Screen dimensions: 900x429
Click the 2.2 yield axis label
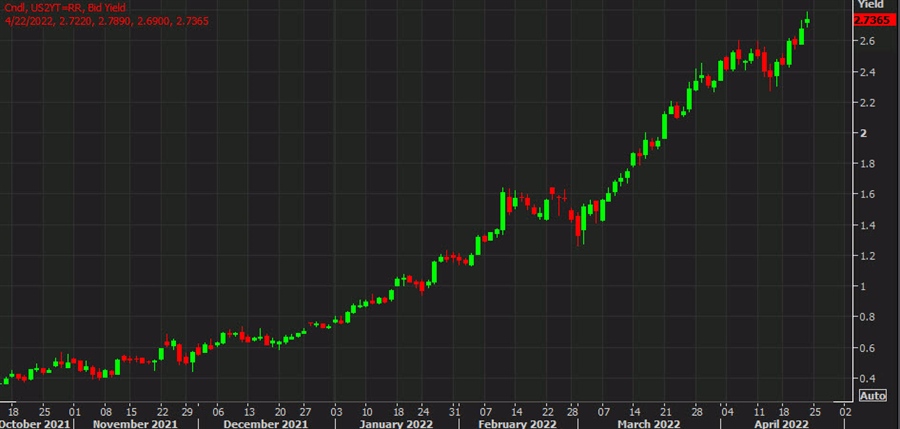click(867, 102)
